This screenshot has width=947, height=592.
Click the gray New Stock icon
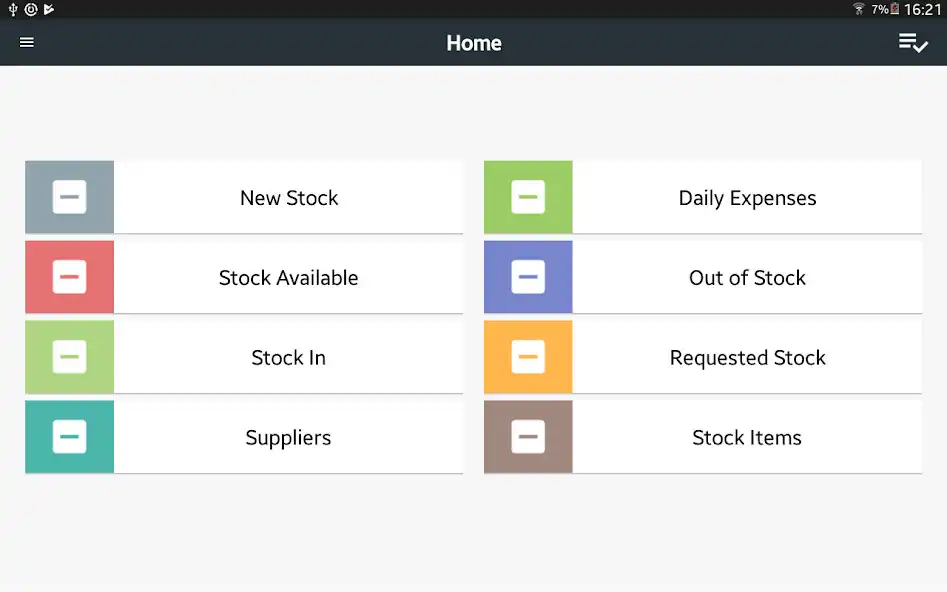click(x=69, y=197)
